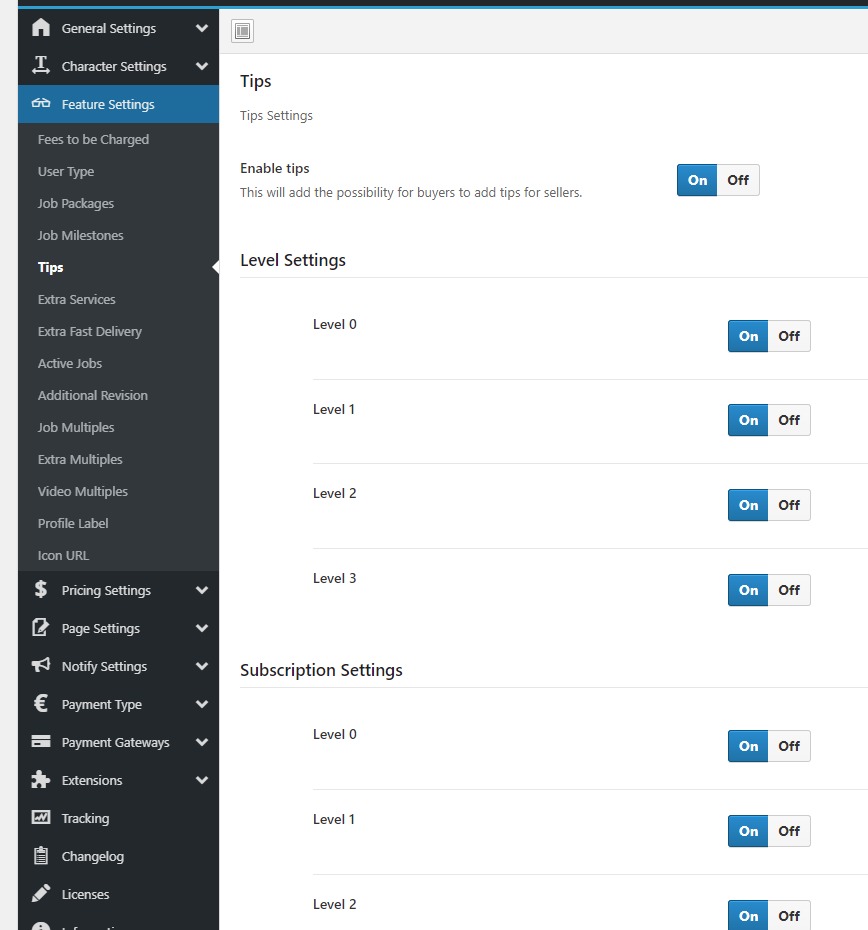Expand Notify Settings chevron
Screen dimensions: 868x930
(202, 666)
